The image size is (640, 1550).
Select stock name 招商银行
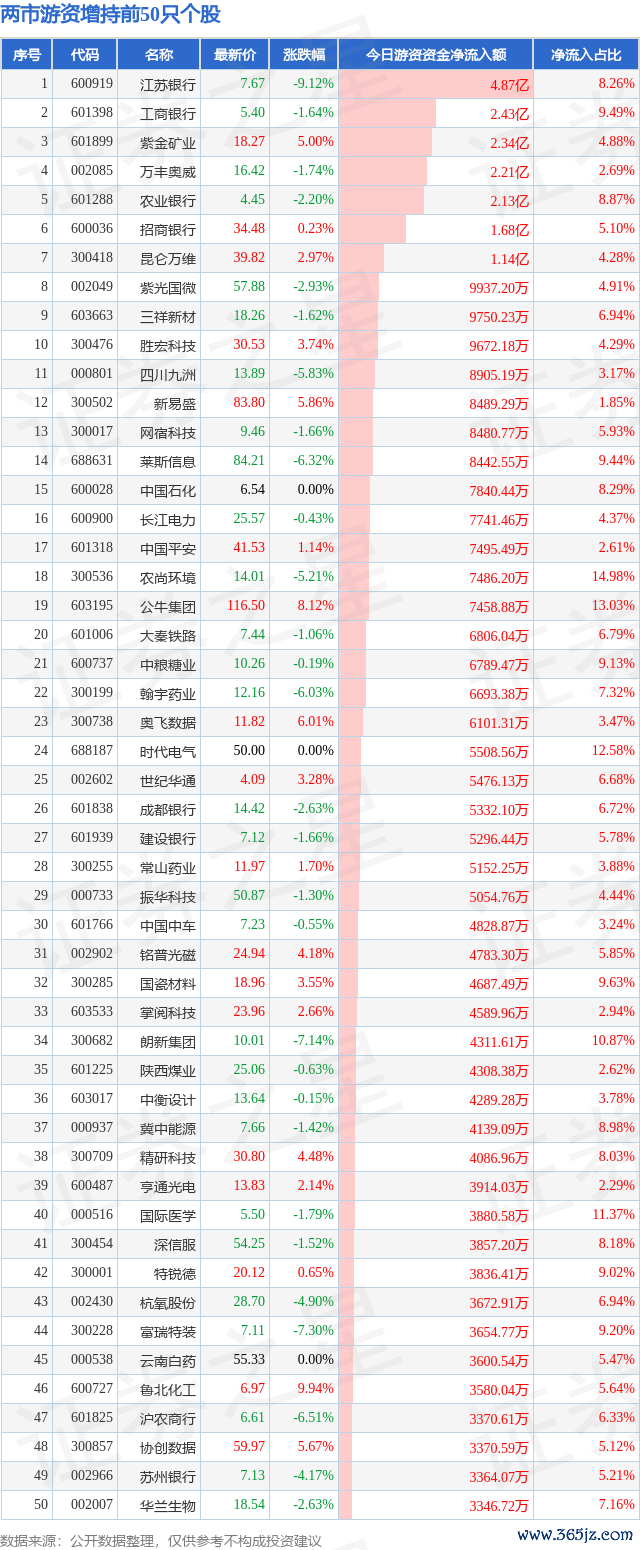point(169,230)
